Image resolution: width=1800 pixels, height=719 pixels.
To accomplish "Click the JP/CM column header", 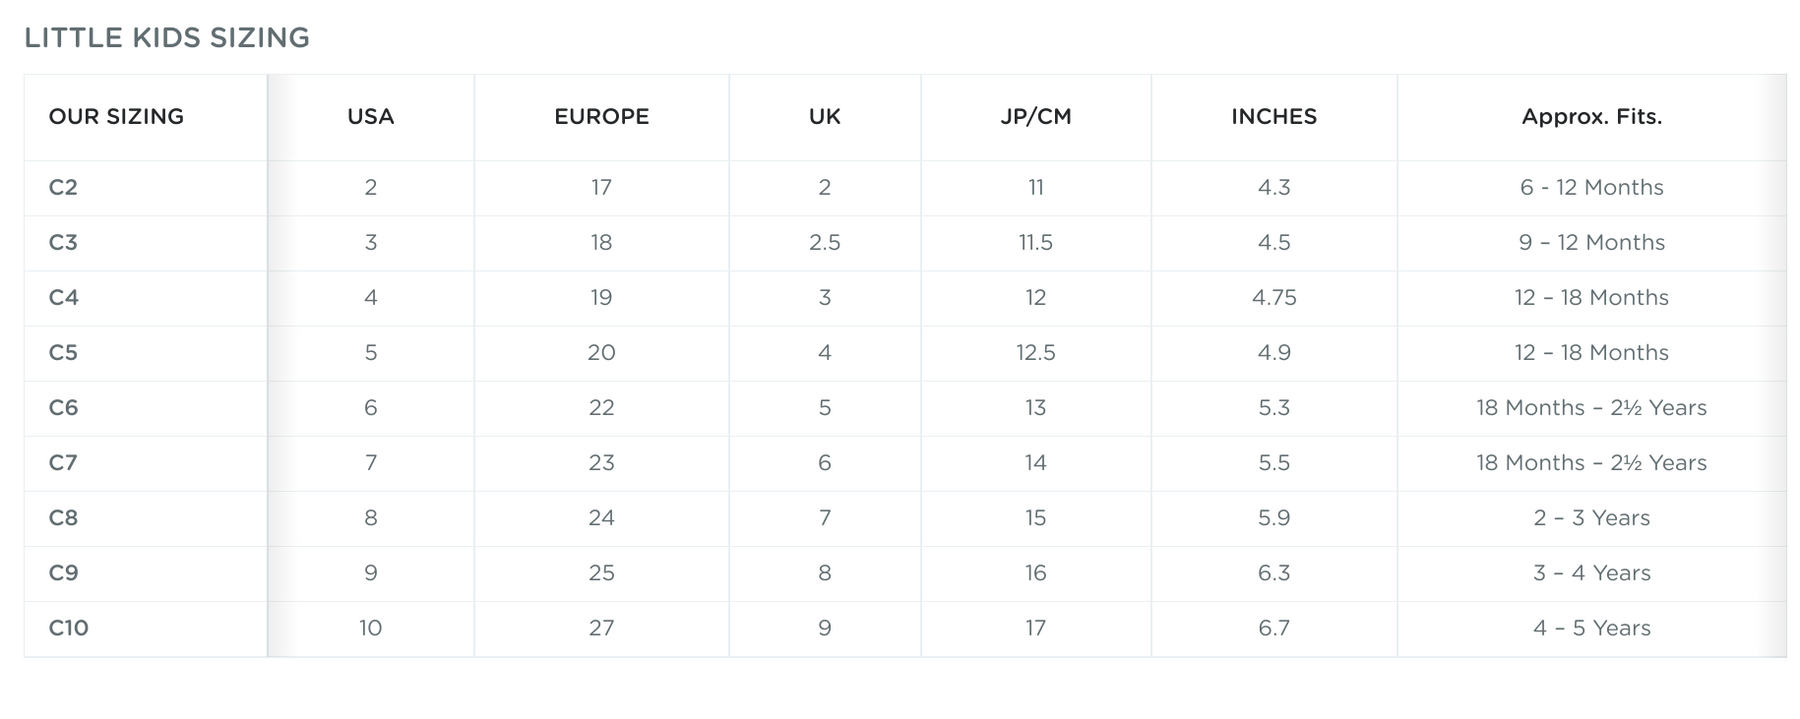I will [1035, 116].
